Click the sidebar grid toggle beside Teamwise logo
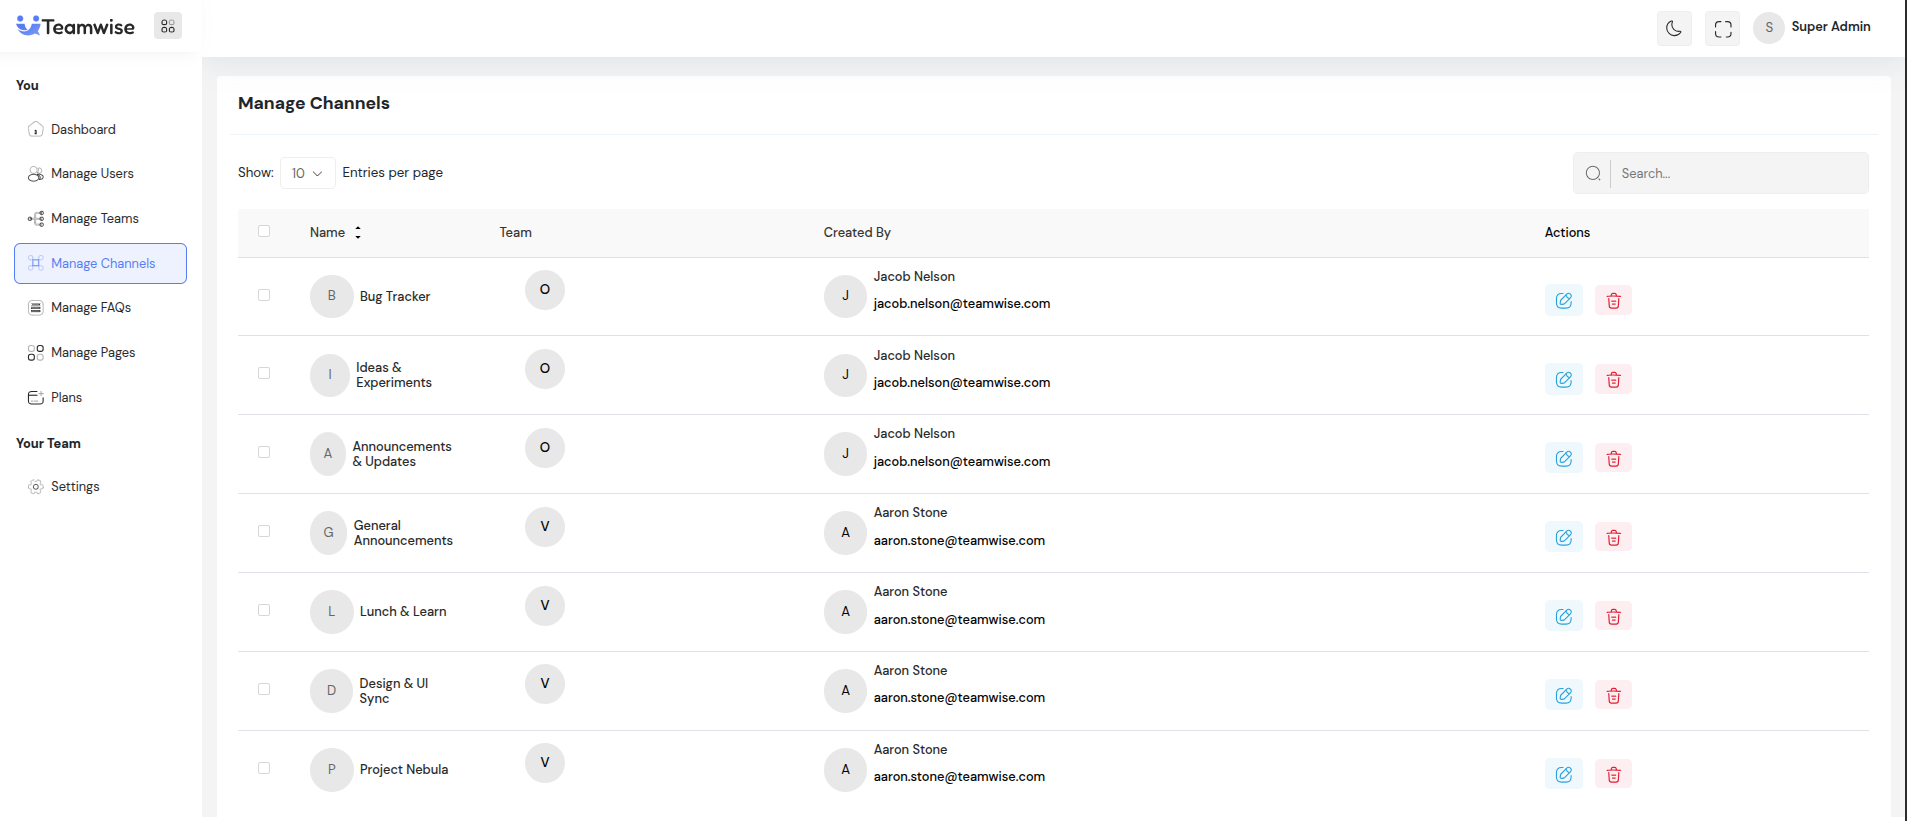This screenshot has width=1907, height=821. click(x=168, y=27)
